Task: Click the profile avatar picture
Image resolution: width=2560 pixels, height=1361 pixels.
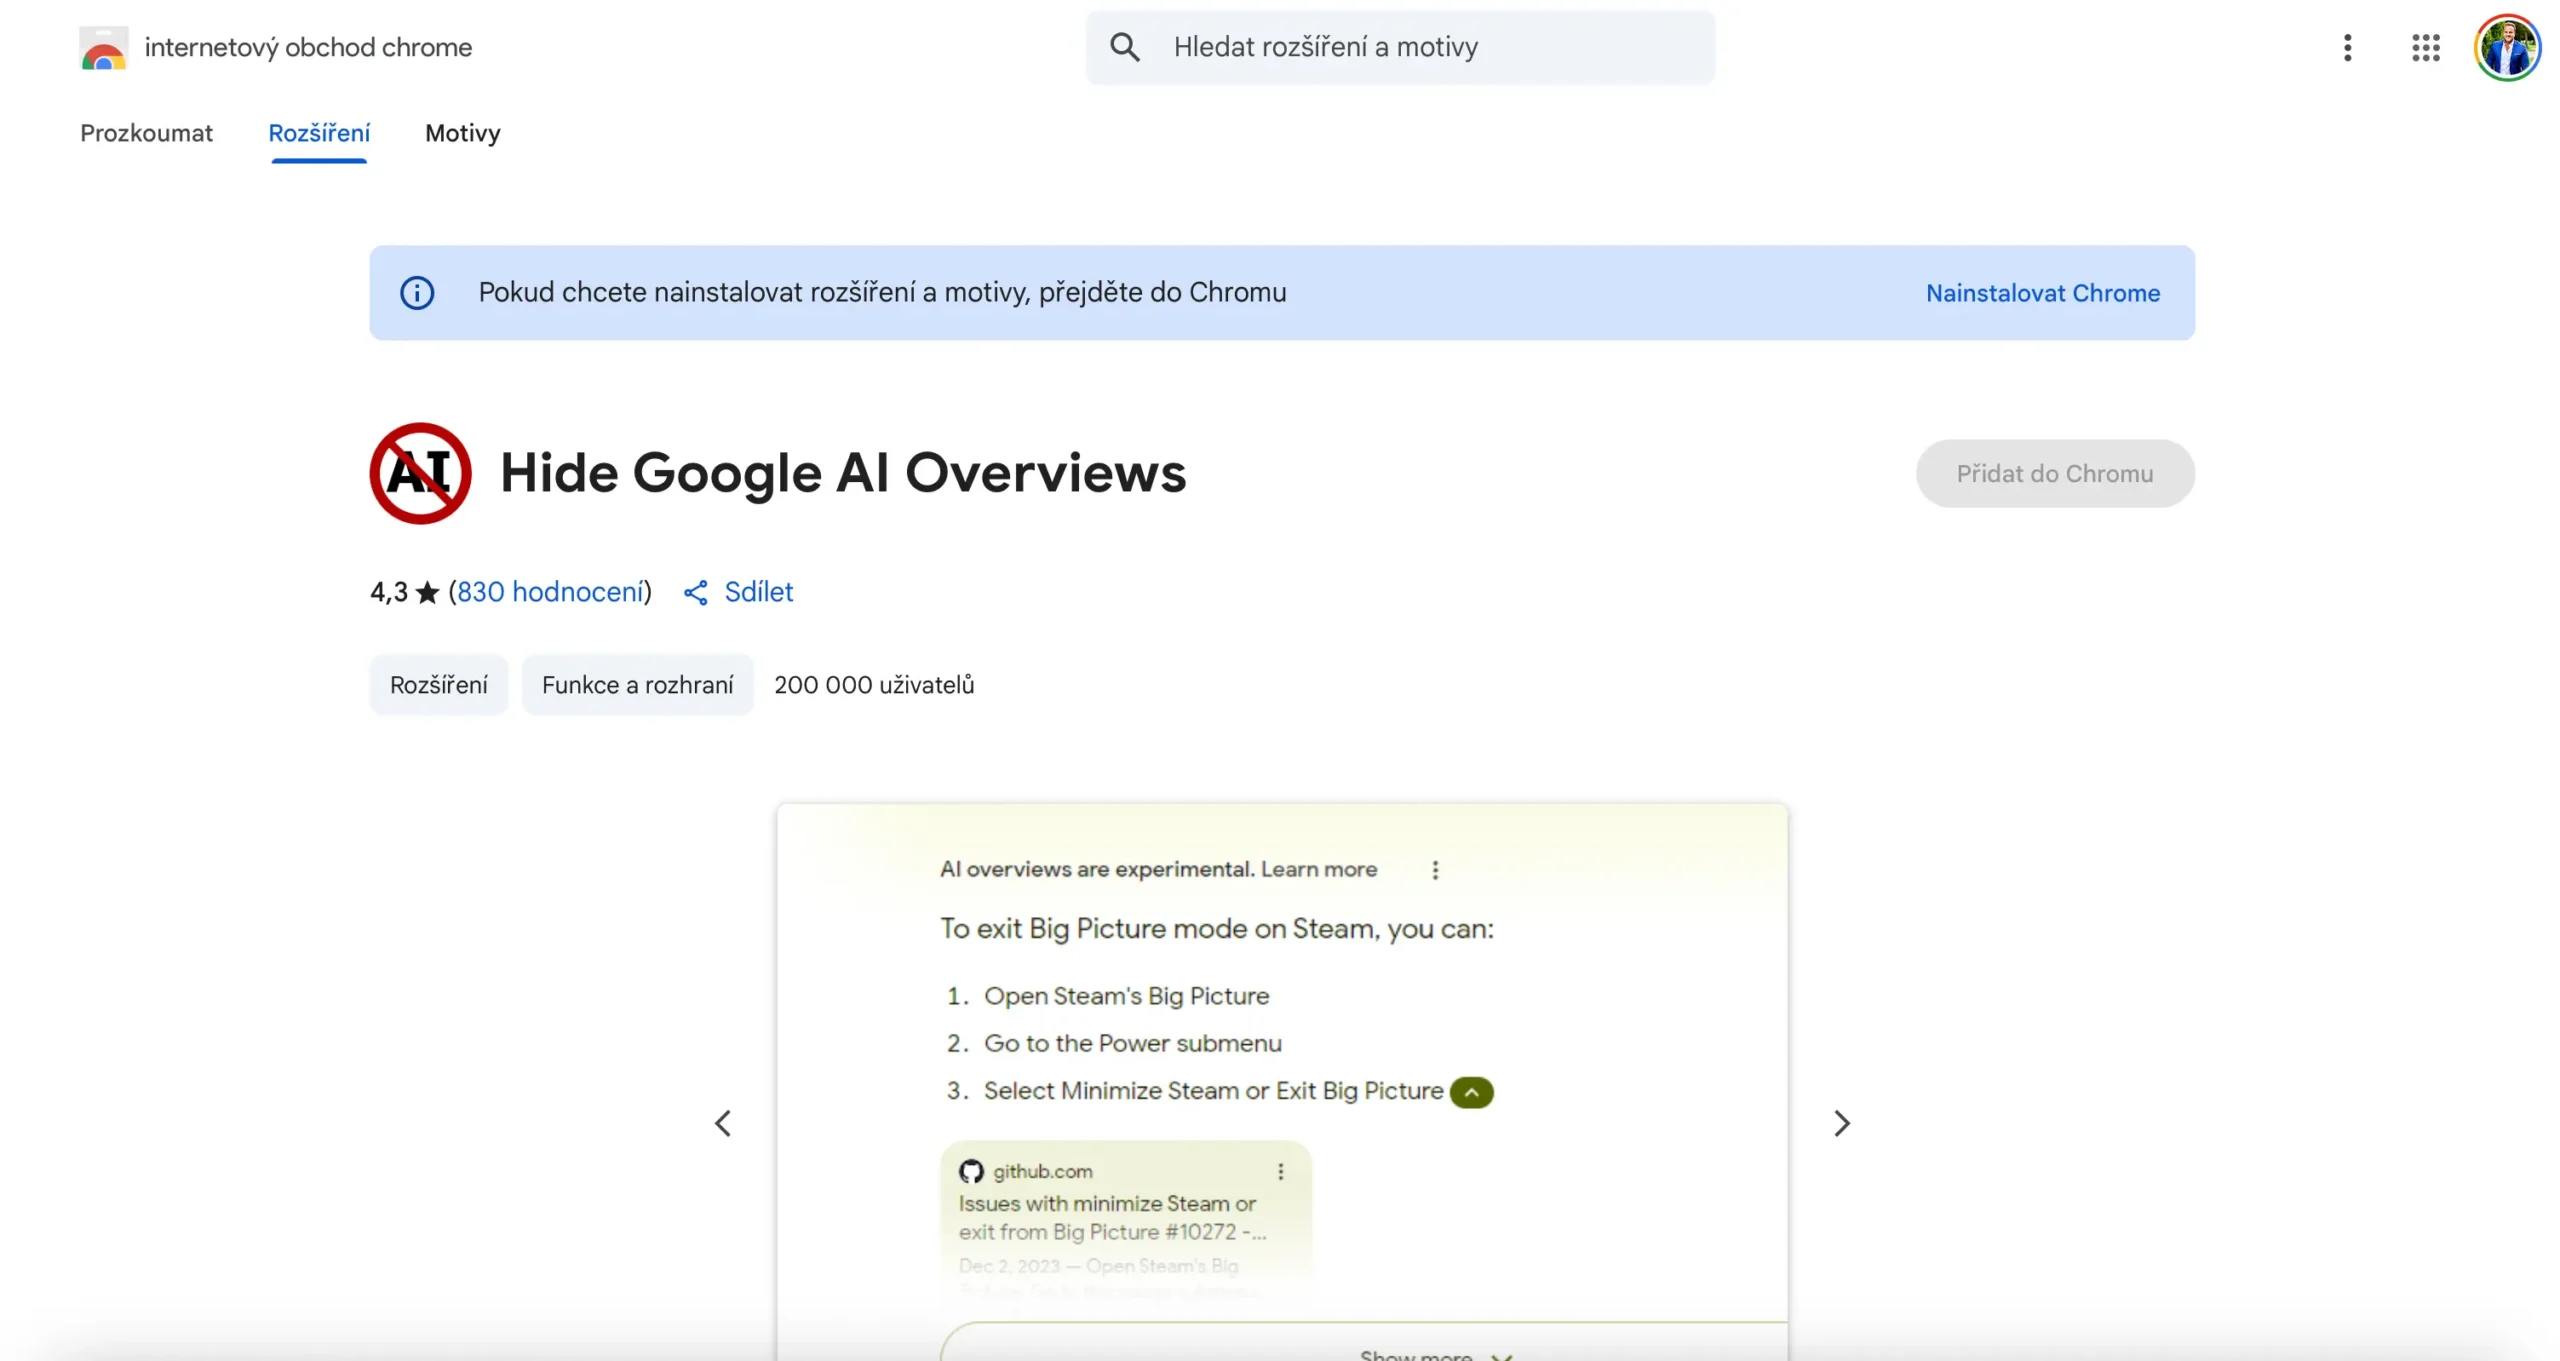Action: point(2506,47)
